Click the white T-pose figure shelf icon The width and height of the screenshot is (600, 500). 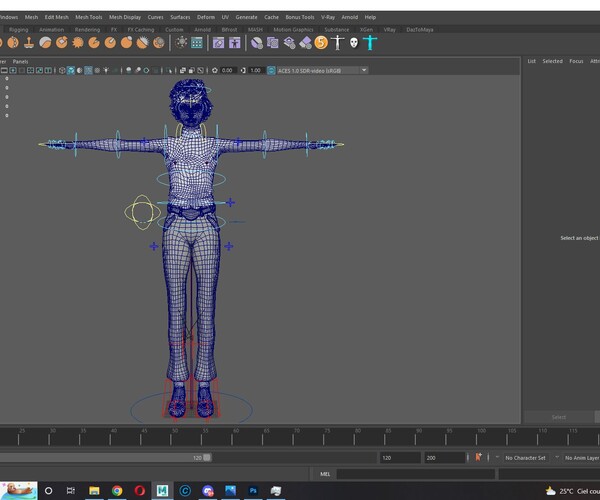pyautogui.click(x=338, y=42)
